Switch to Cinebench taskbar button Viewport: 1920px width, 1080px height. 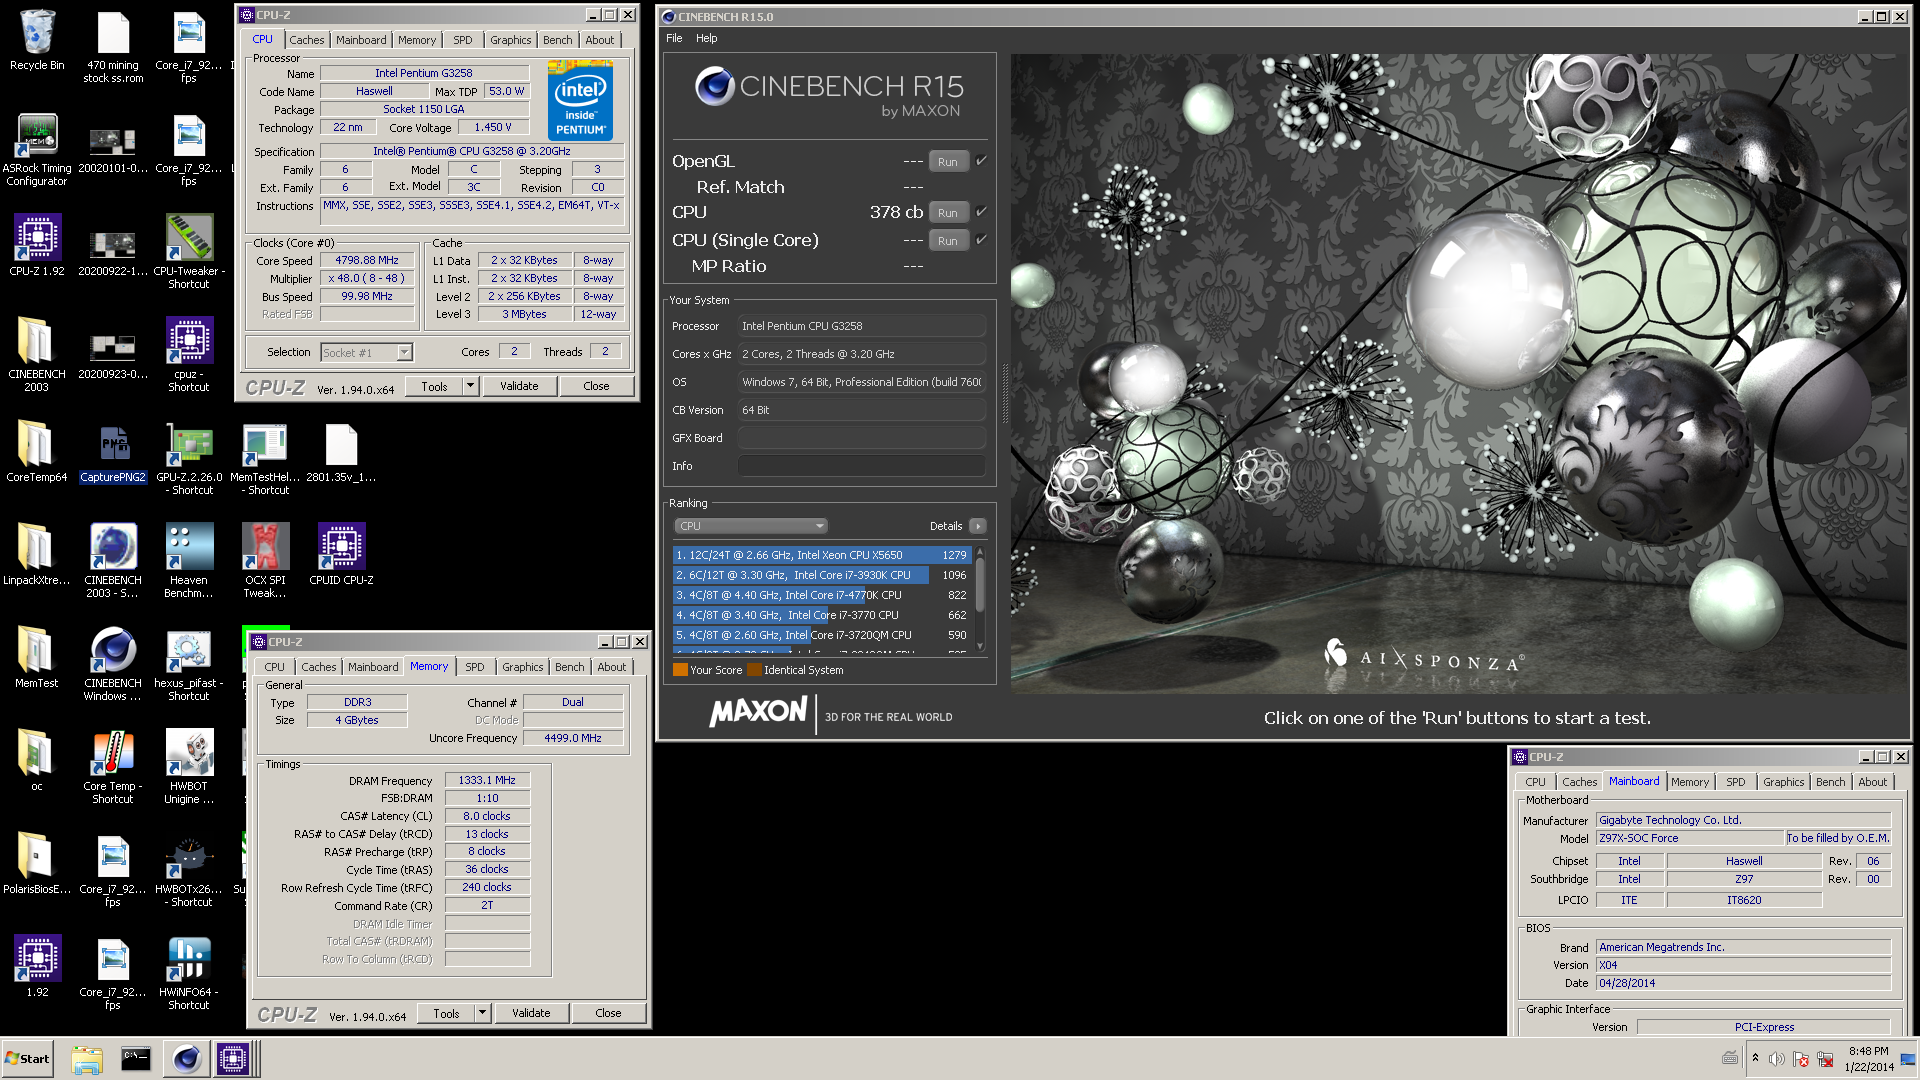(186, 1059)
